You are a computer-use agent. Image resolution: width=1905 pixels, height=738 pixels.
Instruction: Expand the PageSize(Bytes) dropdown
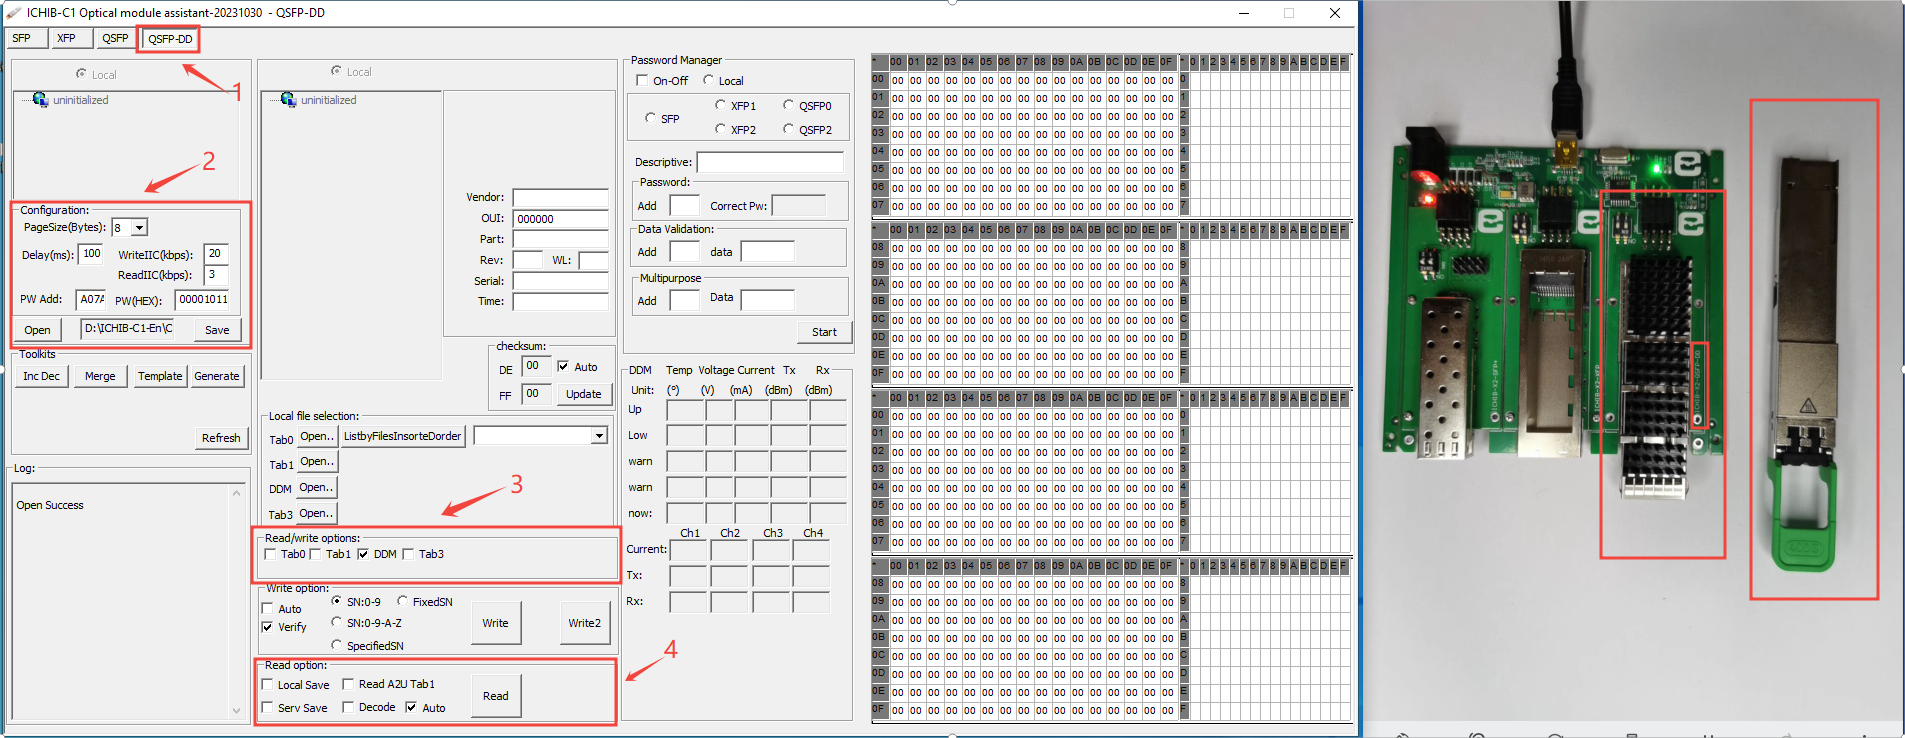(x=140, y=228)
